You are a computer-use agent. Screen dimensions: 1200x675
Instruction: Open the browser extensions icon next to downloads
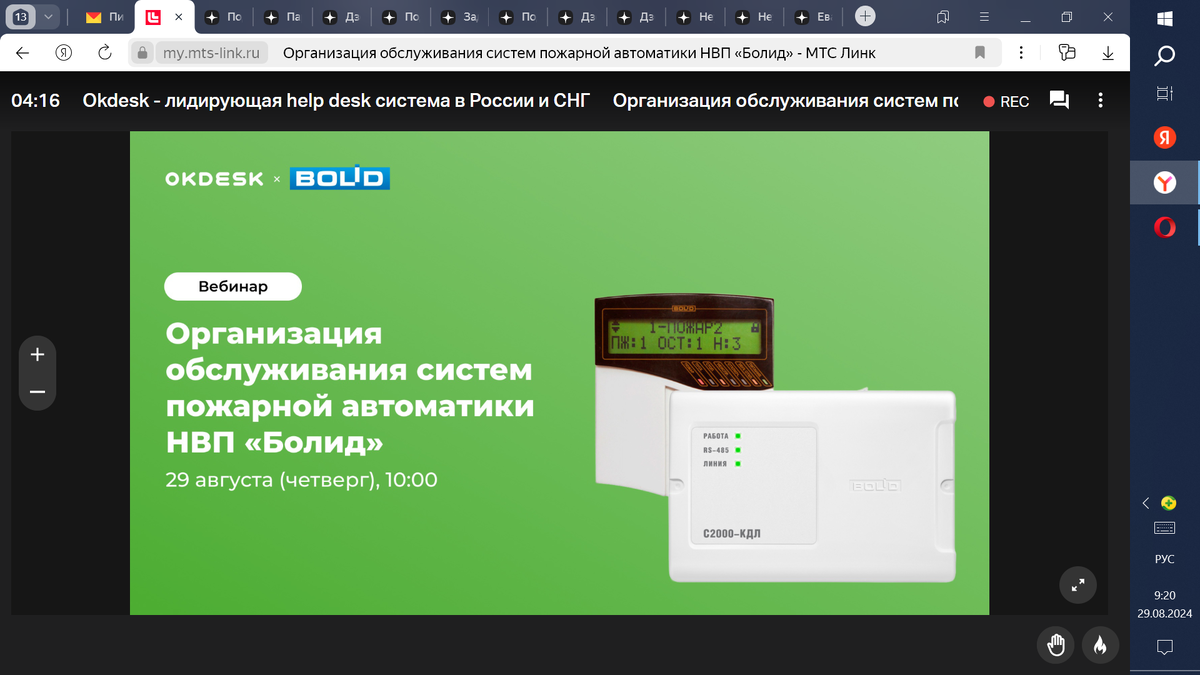(x=1067, y=53)
